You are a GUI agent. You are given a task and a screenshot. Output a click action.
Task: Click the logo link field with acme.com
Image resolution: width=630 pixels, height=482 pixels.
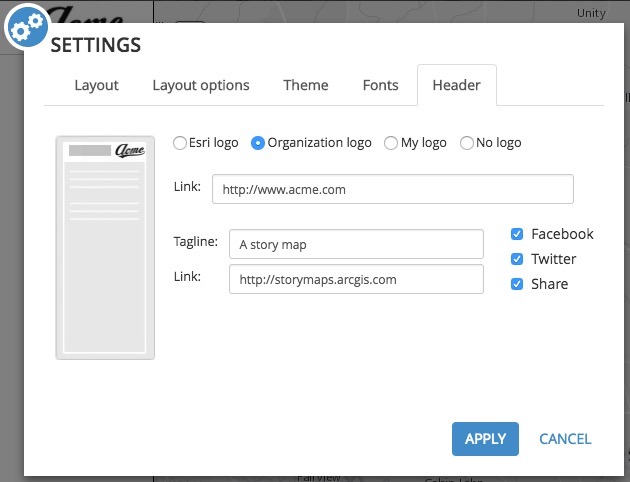coord(392,189)
